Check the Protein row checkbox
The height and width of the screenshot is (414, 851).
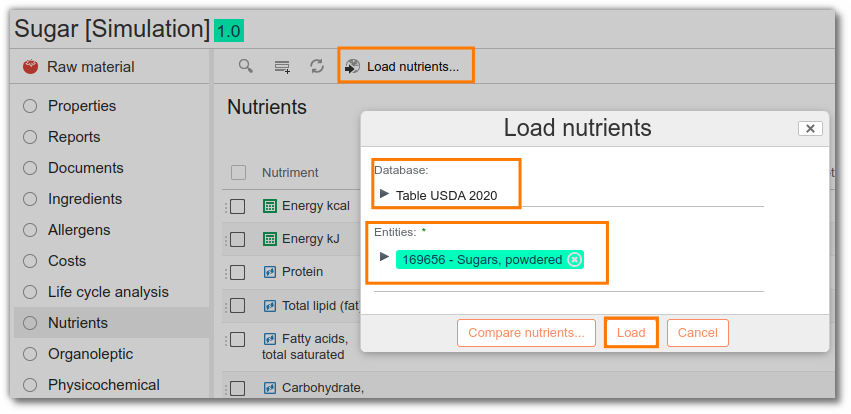[238, 272]
